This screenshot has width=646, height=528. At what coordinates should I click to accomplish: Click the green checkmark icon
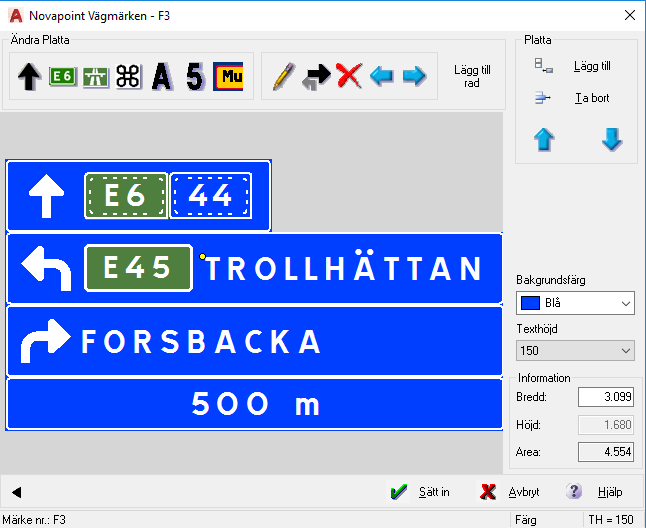(398, 492)
